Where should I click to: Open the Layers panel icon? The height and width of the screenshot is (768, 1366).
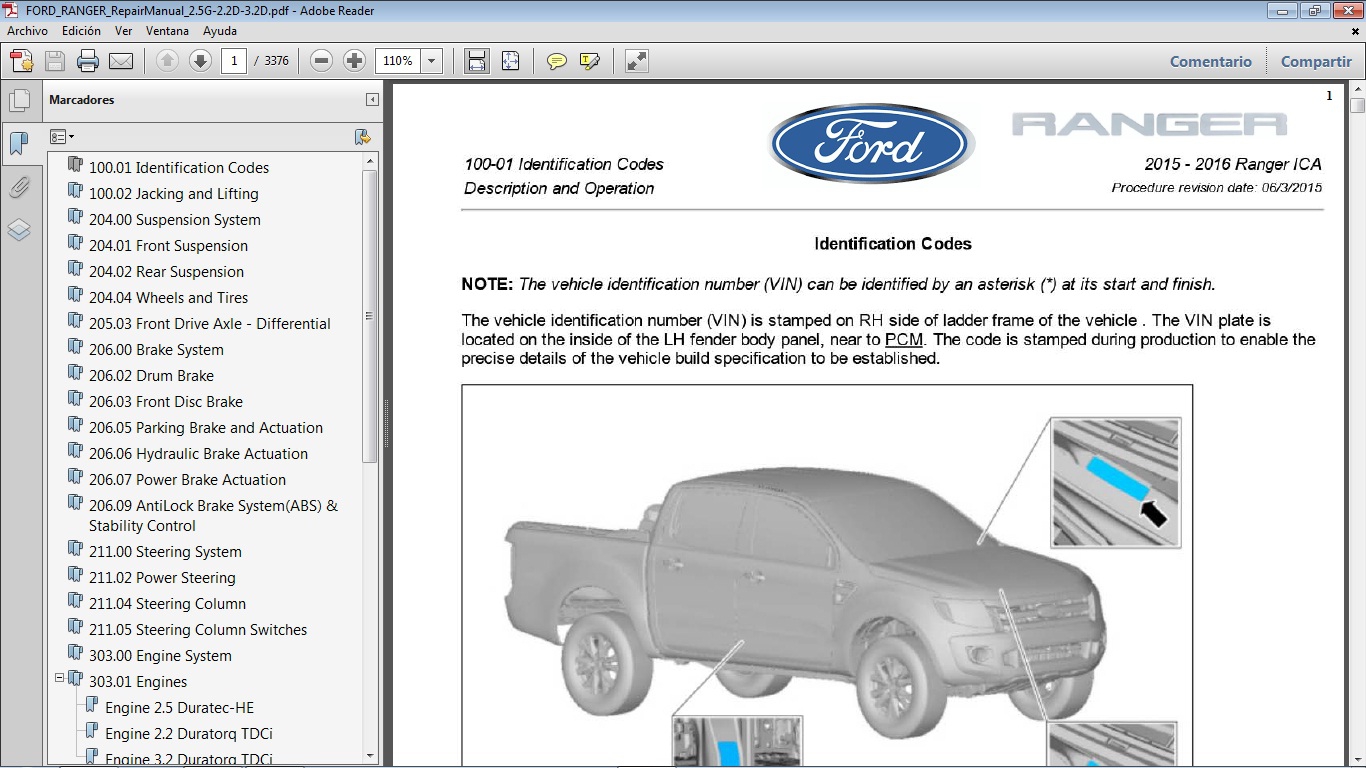click(x=20, y=229)
